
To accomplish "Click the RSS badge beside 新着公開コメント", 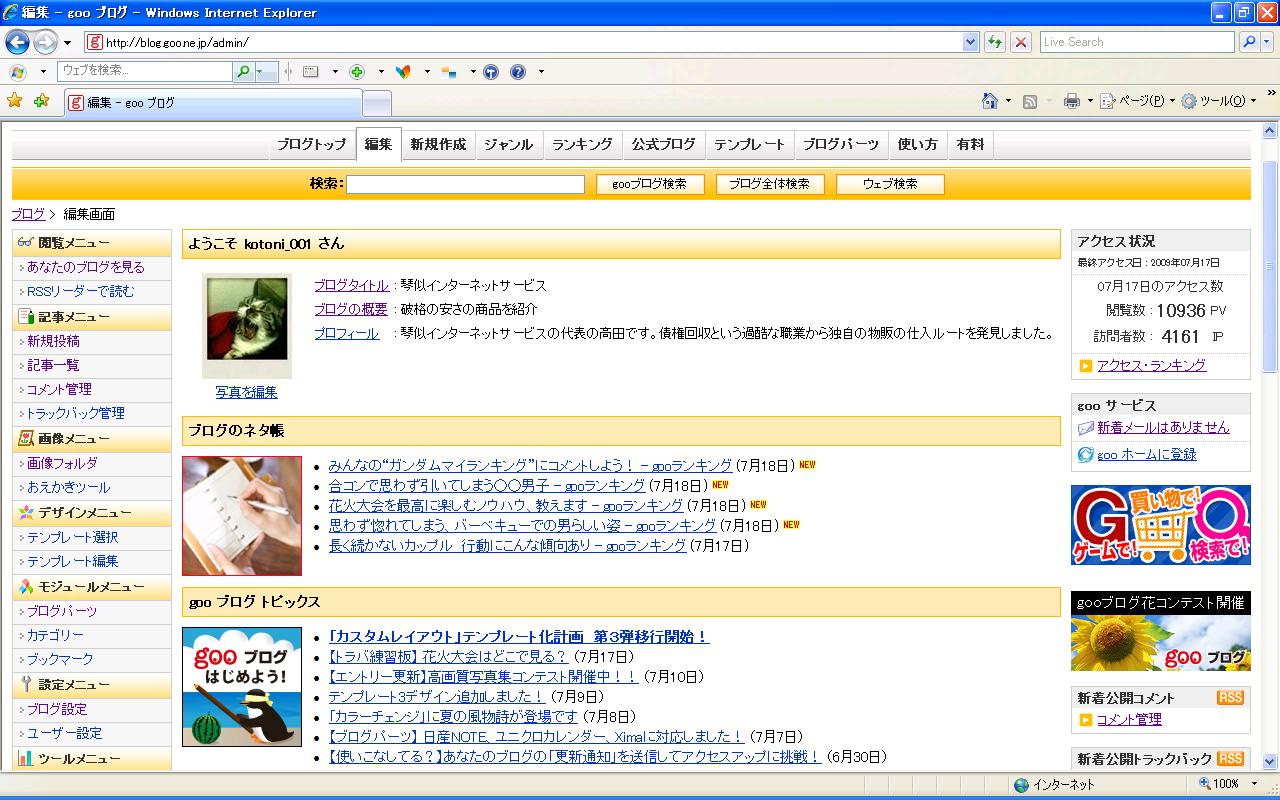I will coord(1230,698).
